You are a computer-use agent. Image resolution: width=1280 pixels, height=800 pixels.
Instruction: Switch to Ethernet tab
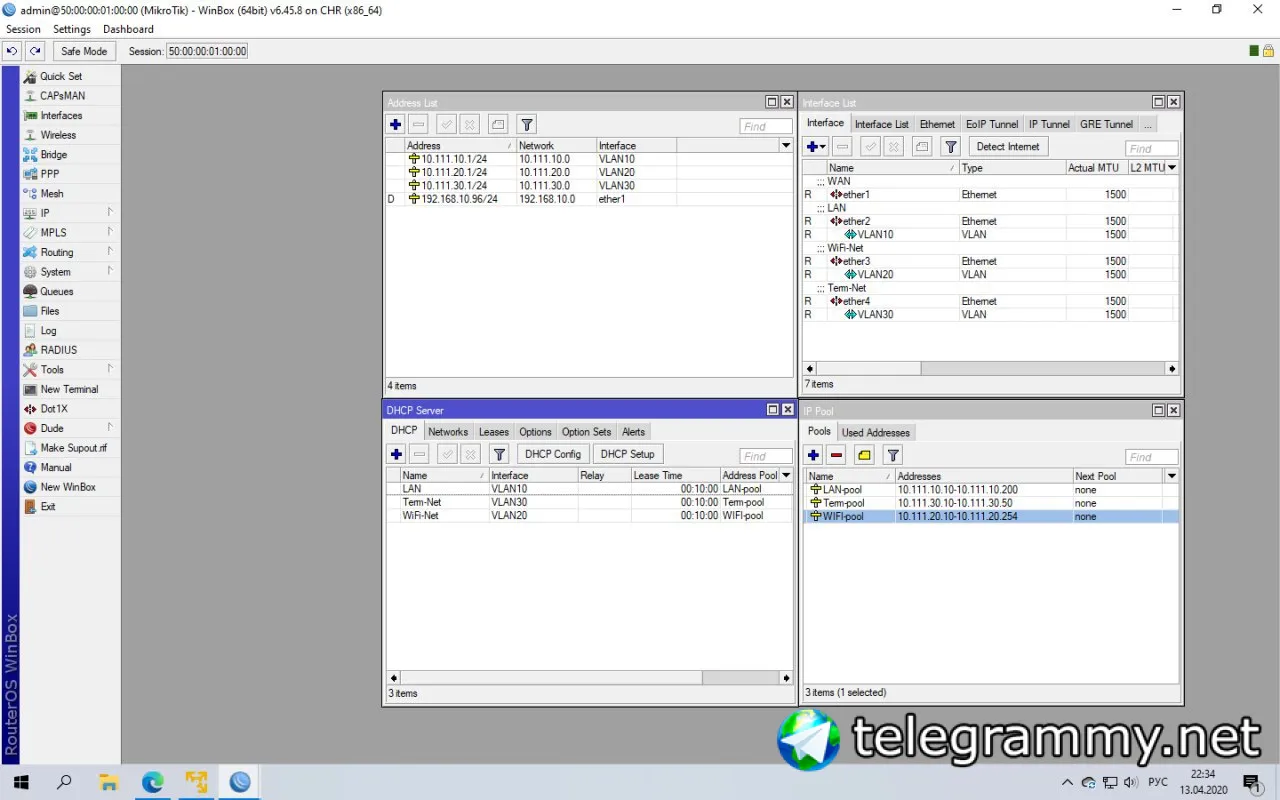938,124
